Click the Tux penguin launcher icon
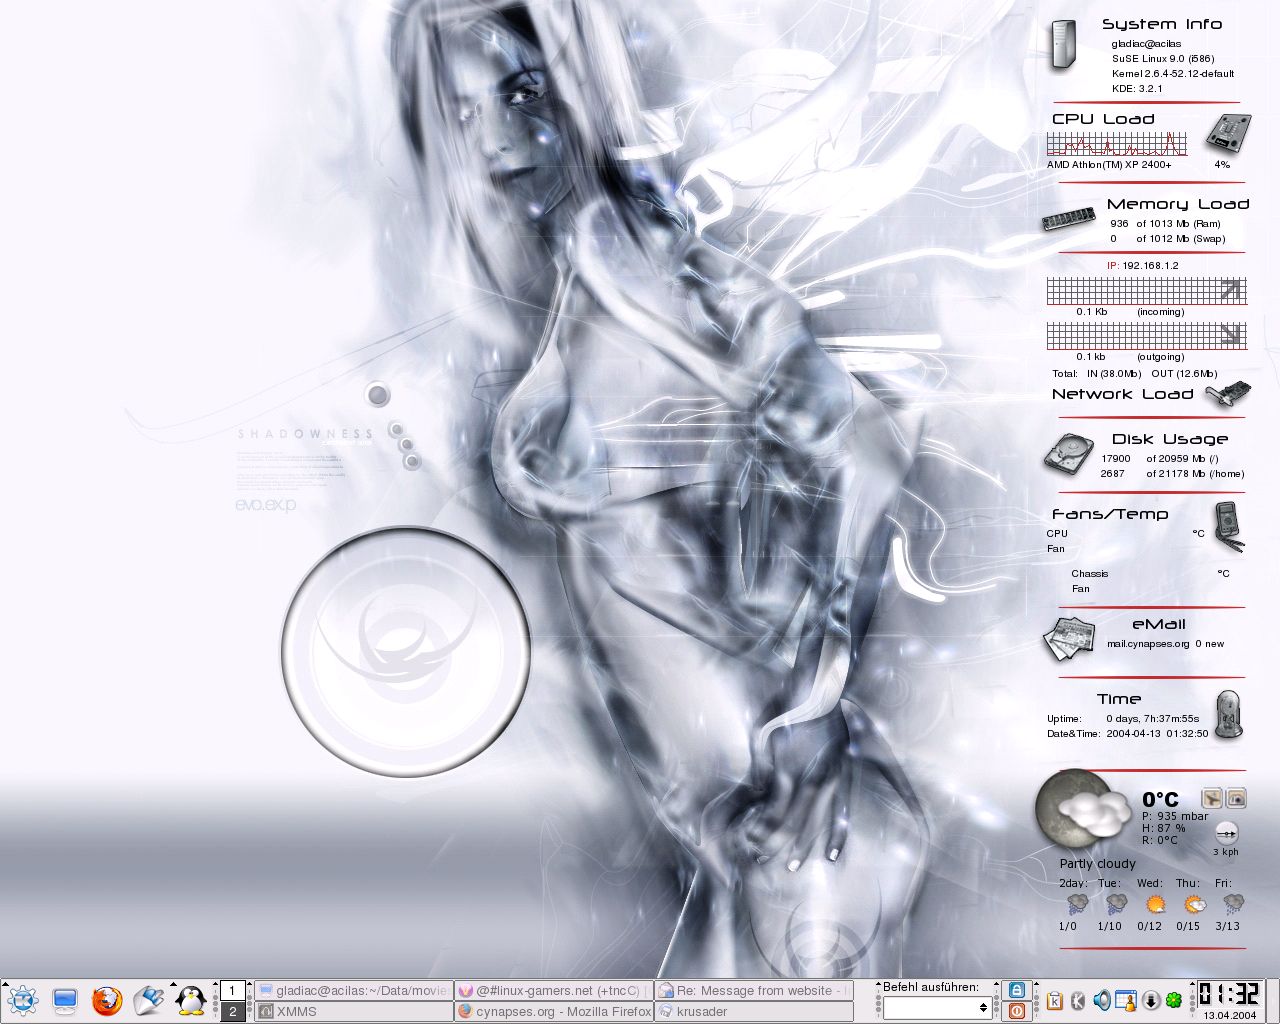 190,1000
